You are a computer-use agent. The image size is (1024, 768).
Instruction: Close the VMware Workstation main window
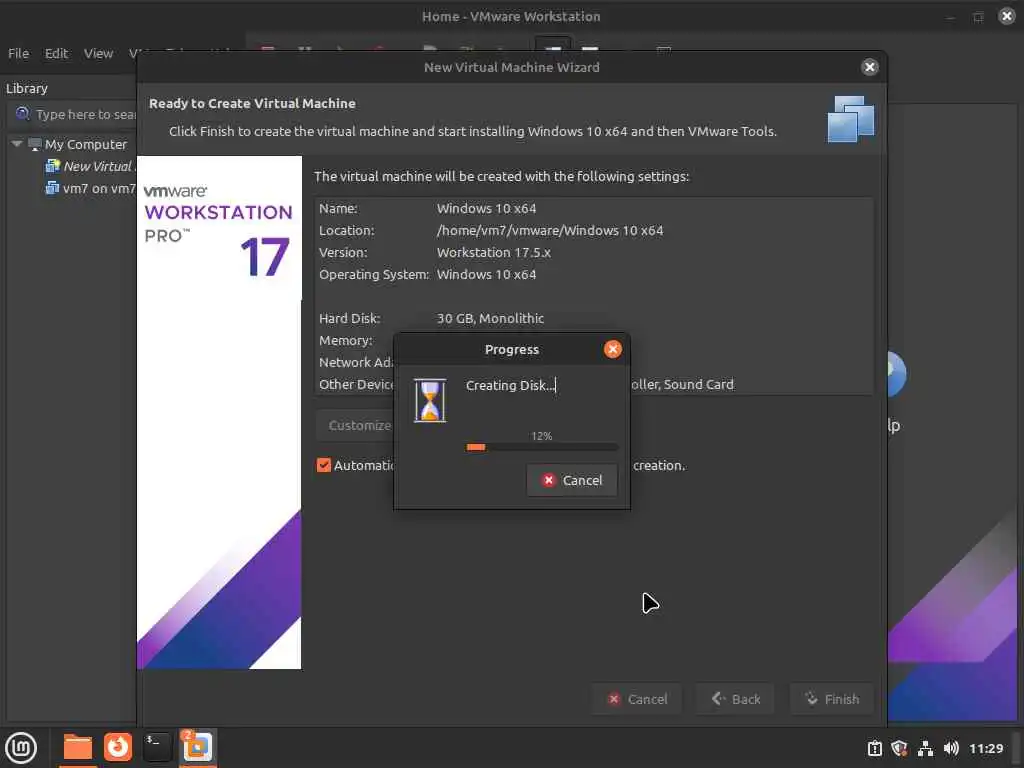pos(1006,16)
